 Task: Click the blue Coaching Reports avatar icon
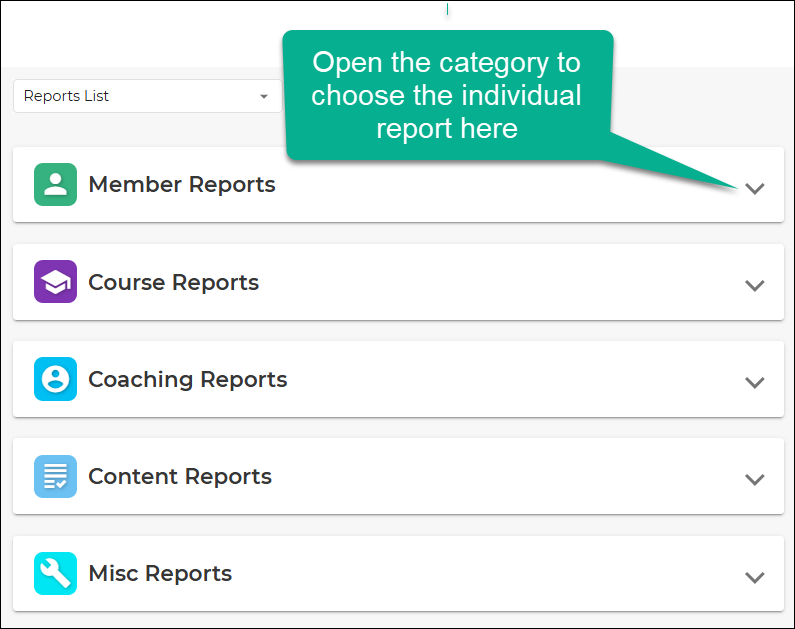point(55,379)
